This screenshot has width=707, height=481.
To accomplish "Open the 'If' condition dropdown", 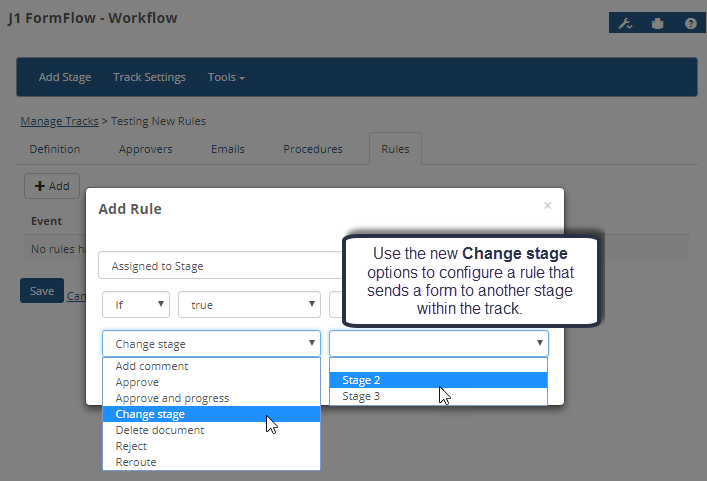I will point(136,305).
